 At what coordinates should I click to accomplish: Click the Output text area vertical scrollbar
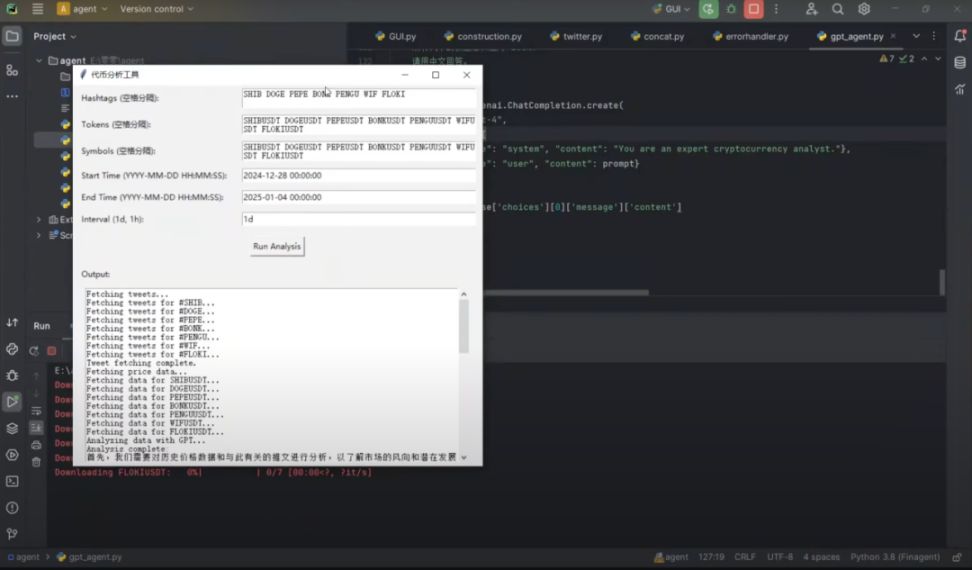pos(463,328)
